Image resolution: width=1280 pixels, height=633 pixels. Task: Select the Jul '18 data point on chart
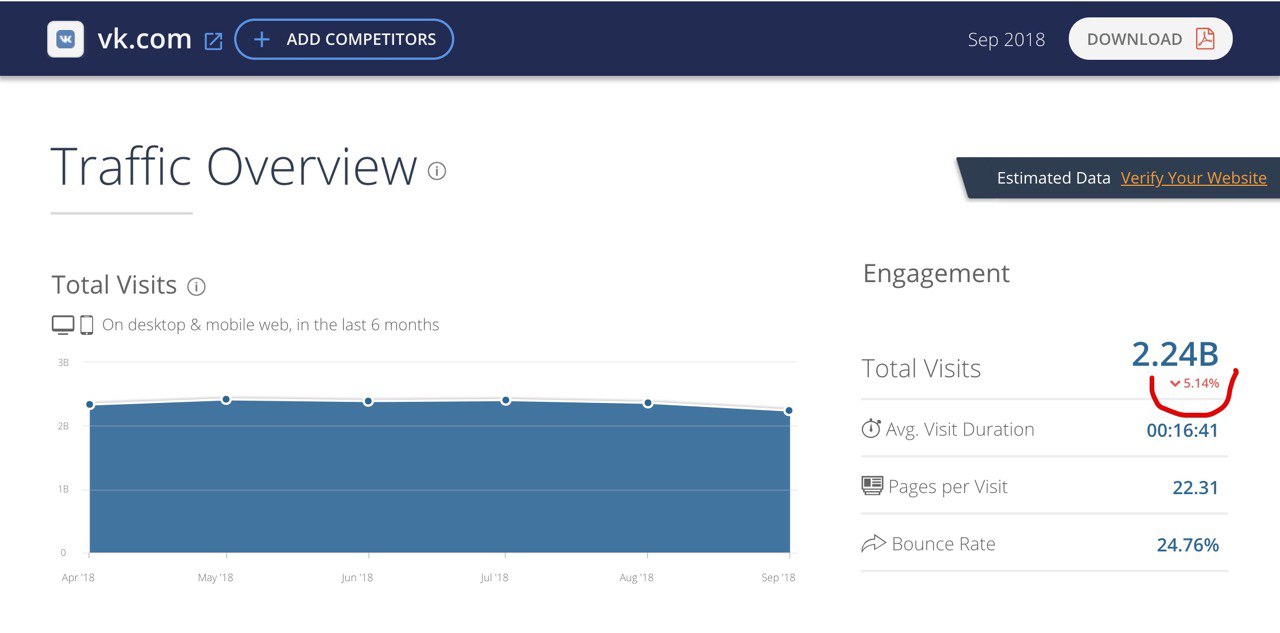tap(506, 400)
